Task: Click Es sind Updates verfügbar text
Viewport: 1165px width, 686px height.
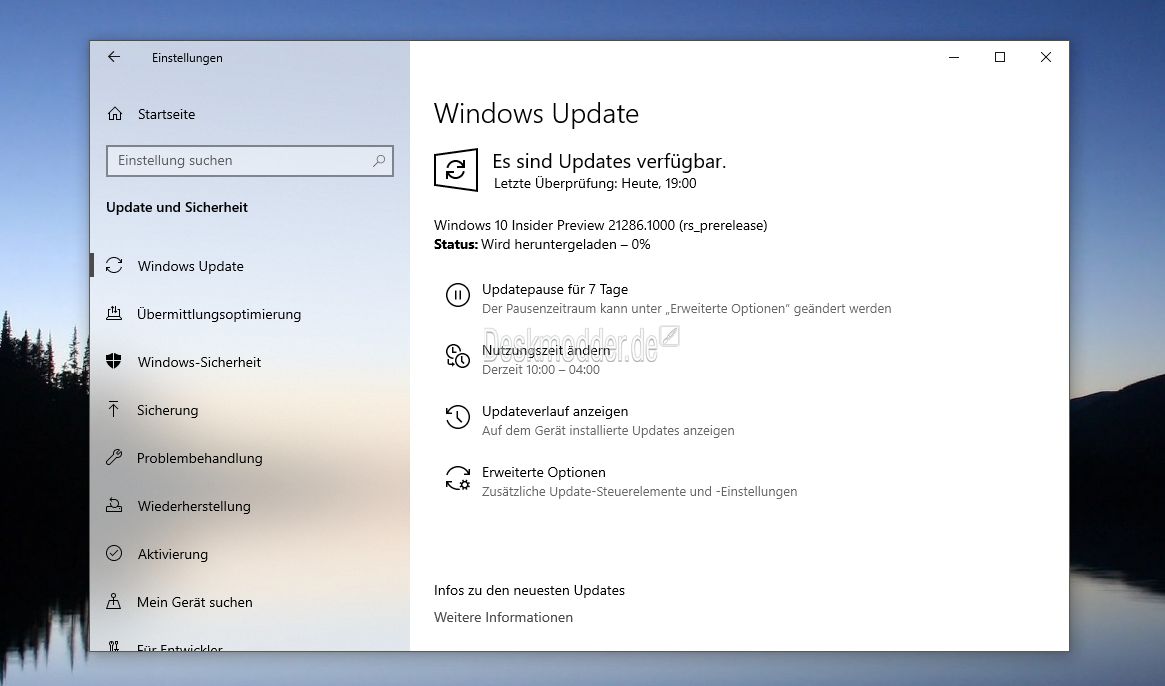Action: click(609, 161)
